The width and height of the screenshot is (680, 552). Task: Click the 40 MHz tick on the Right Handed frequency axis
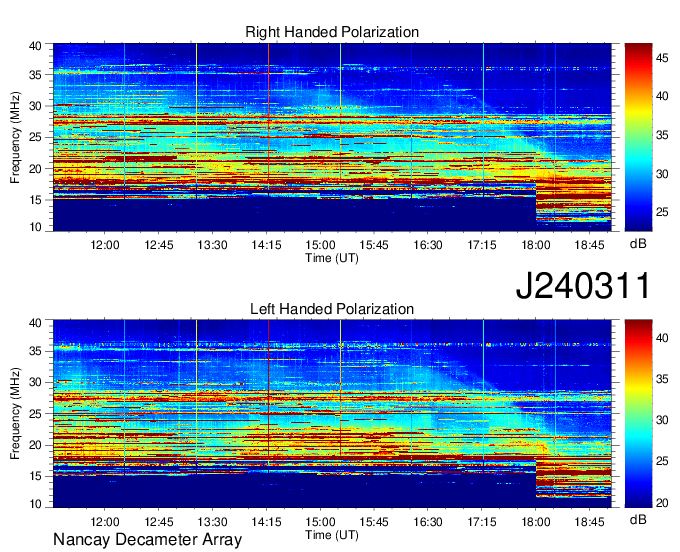click(36, 46)
